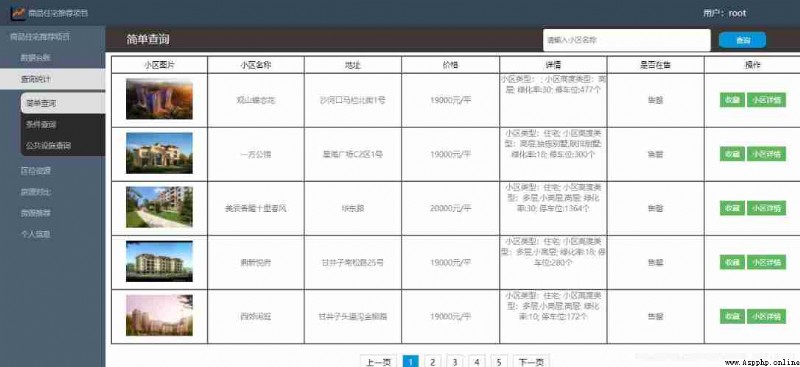
Task: Click the details cell mentioning 停车位:280个
Action: pyautogui.click(x=554, y=262)
